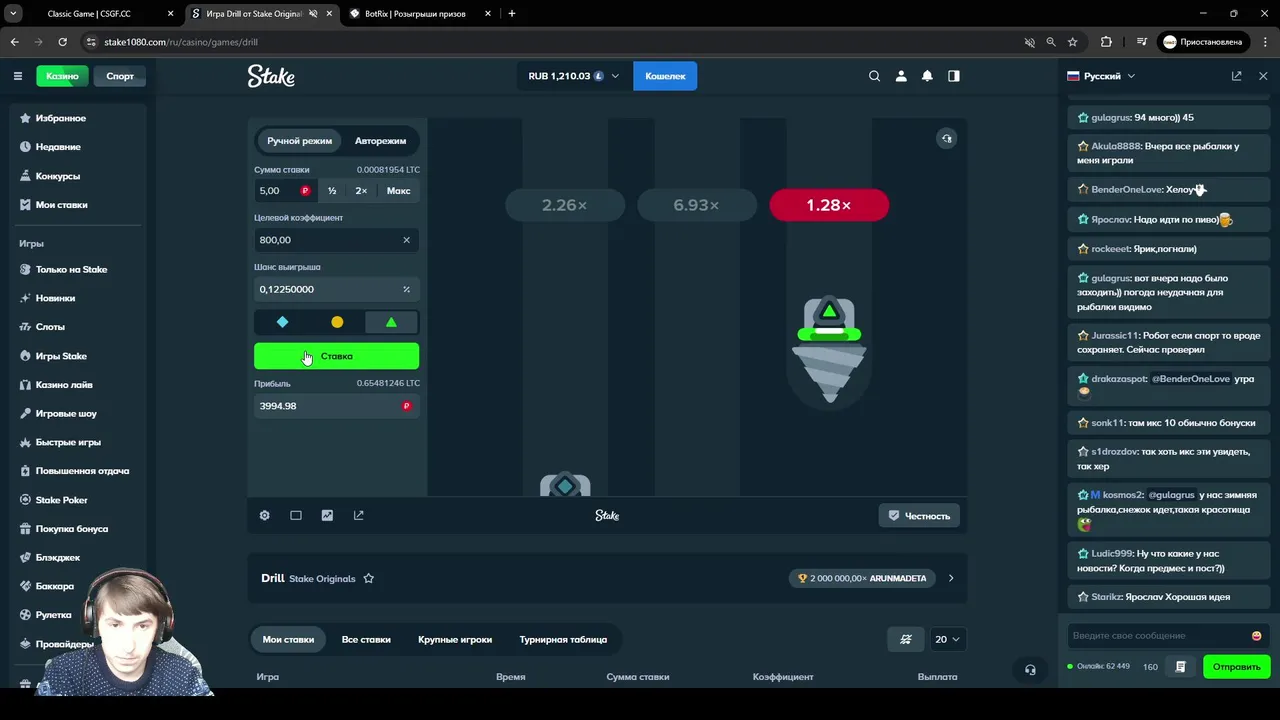
Task: Click the 2.26× result pill
Action: click(565, 205)
